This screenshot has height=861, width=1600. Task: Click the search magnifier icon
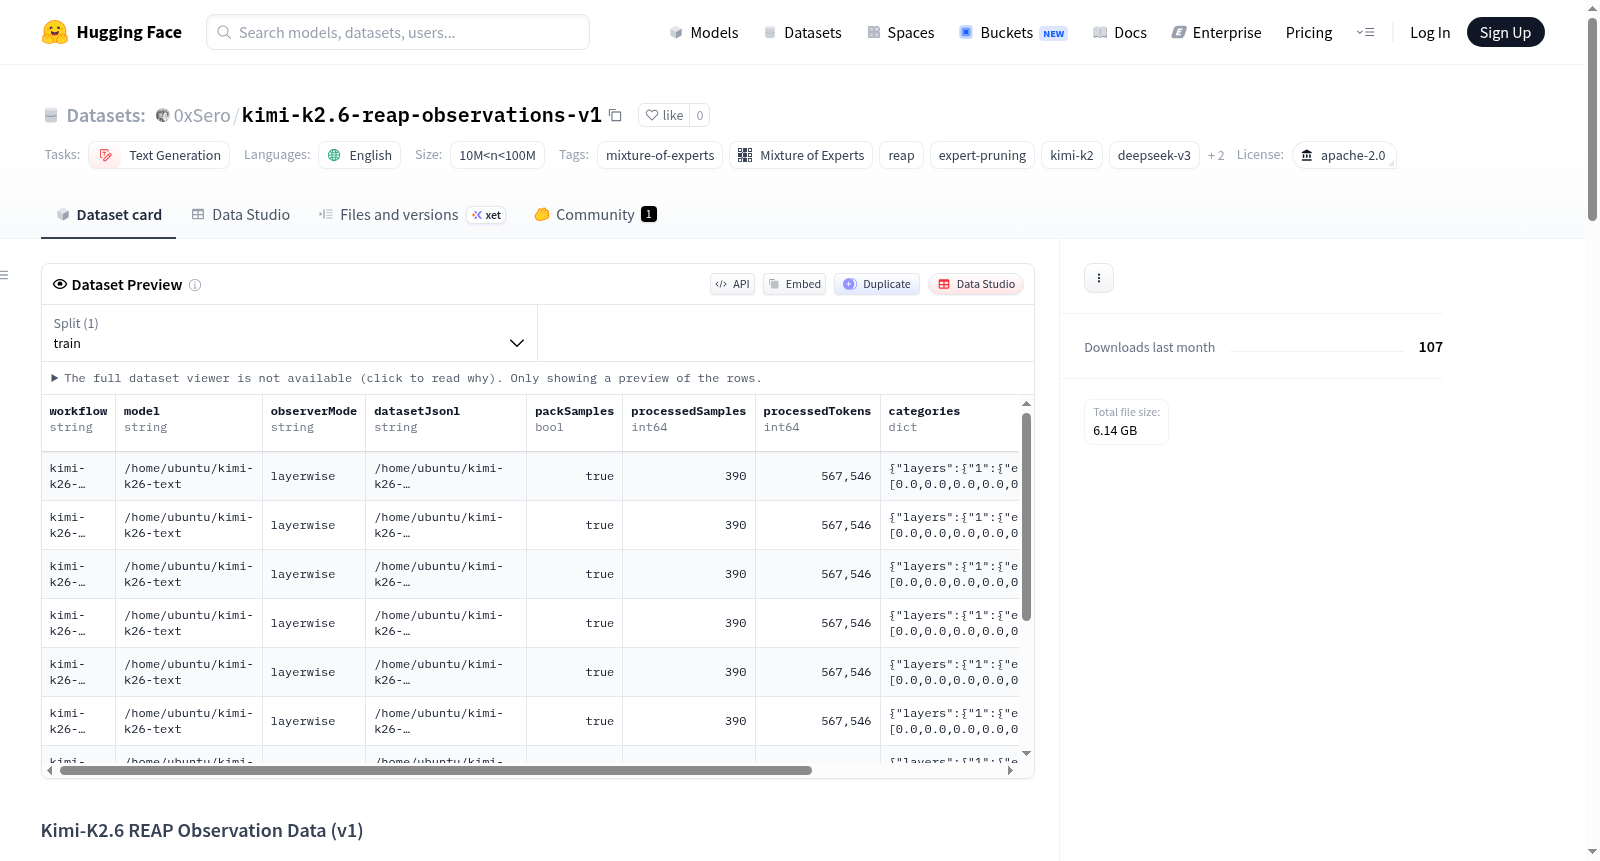click(x=224, y=32)
